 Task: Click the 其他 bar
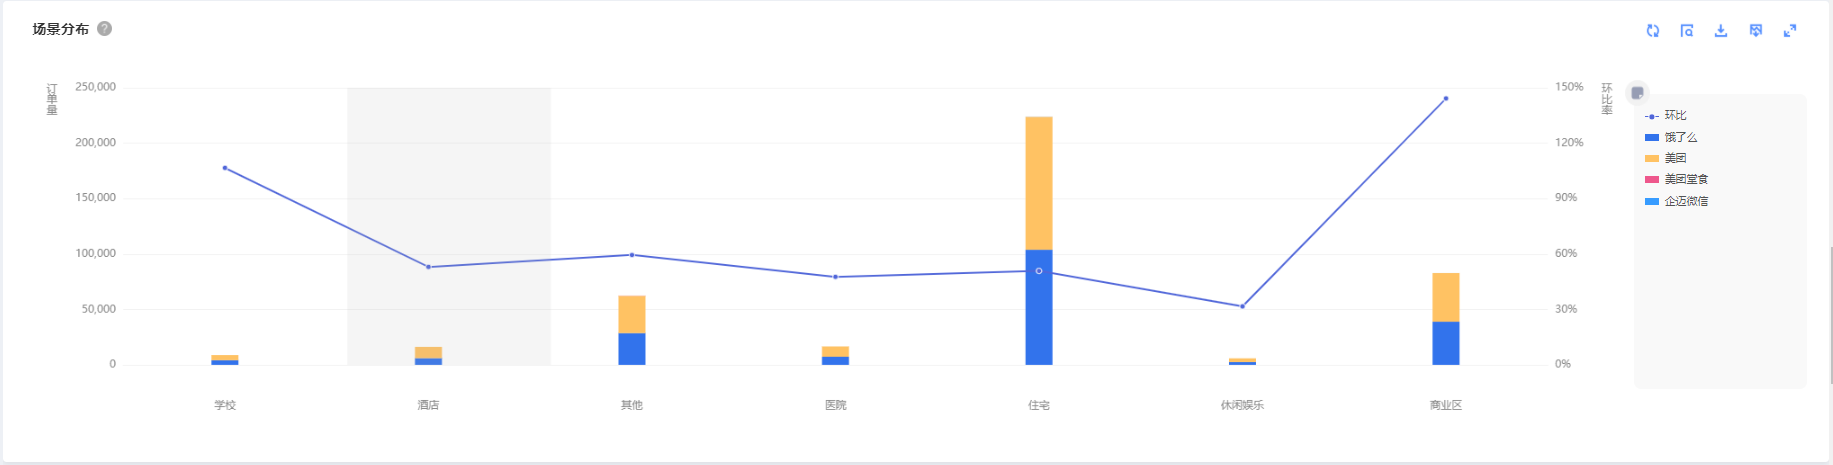click(632, 330)
